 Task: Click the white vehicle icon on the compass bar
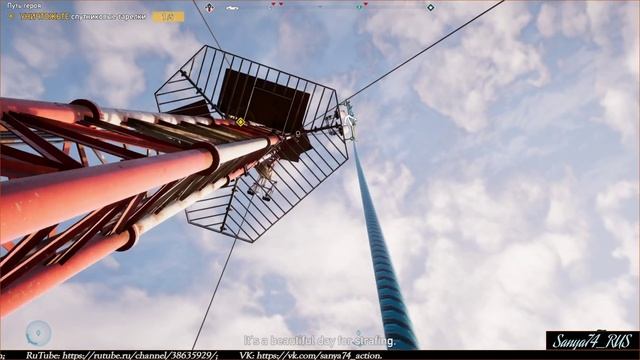[232, 8]
